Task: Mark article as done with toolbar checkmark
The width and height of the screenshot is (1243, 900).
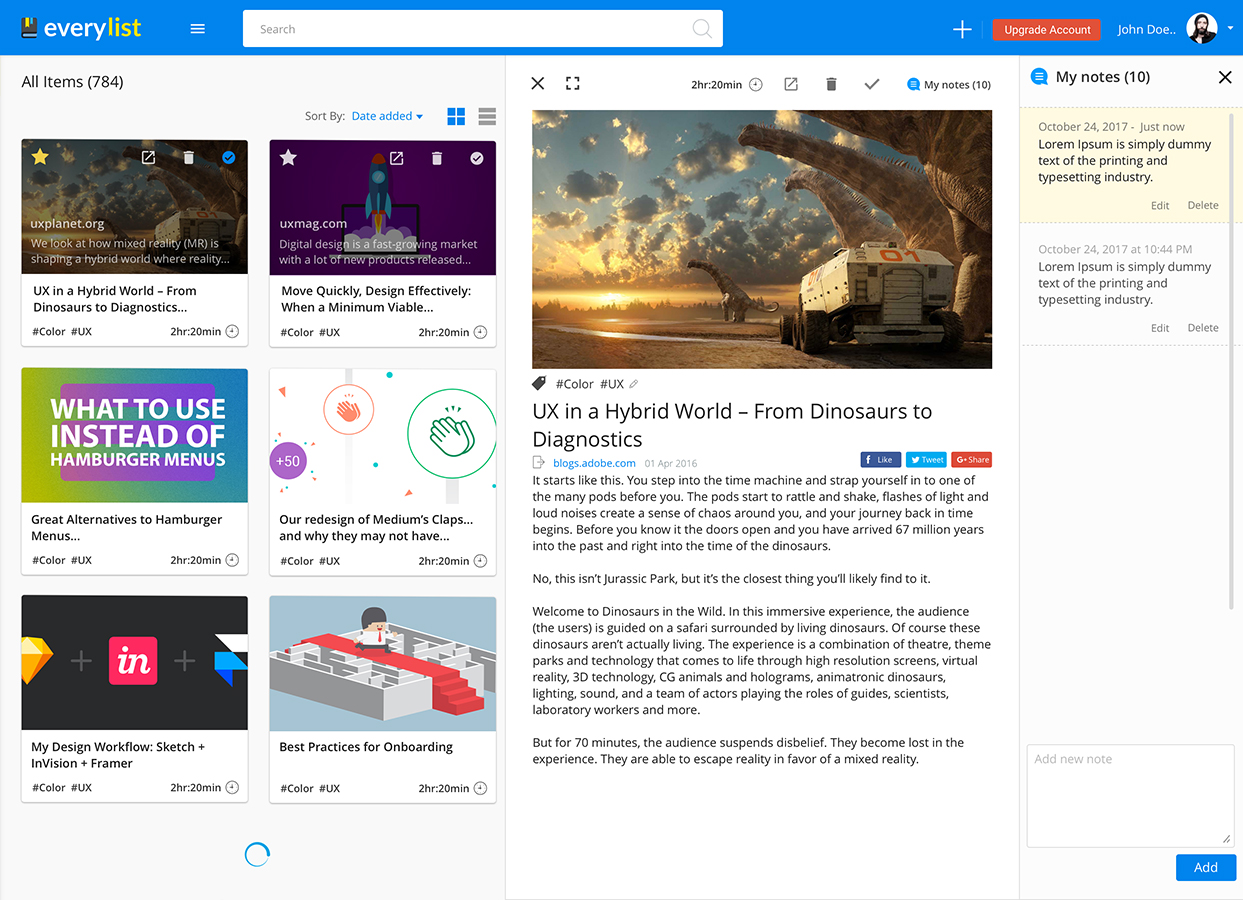Action: (x=872, y=85)
